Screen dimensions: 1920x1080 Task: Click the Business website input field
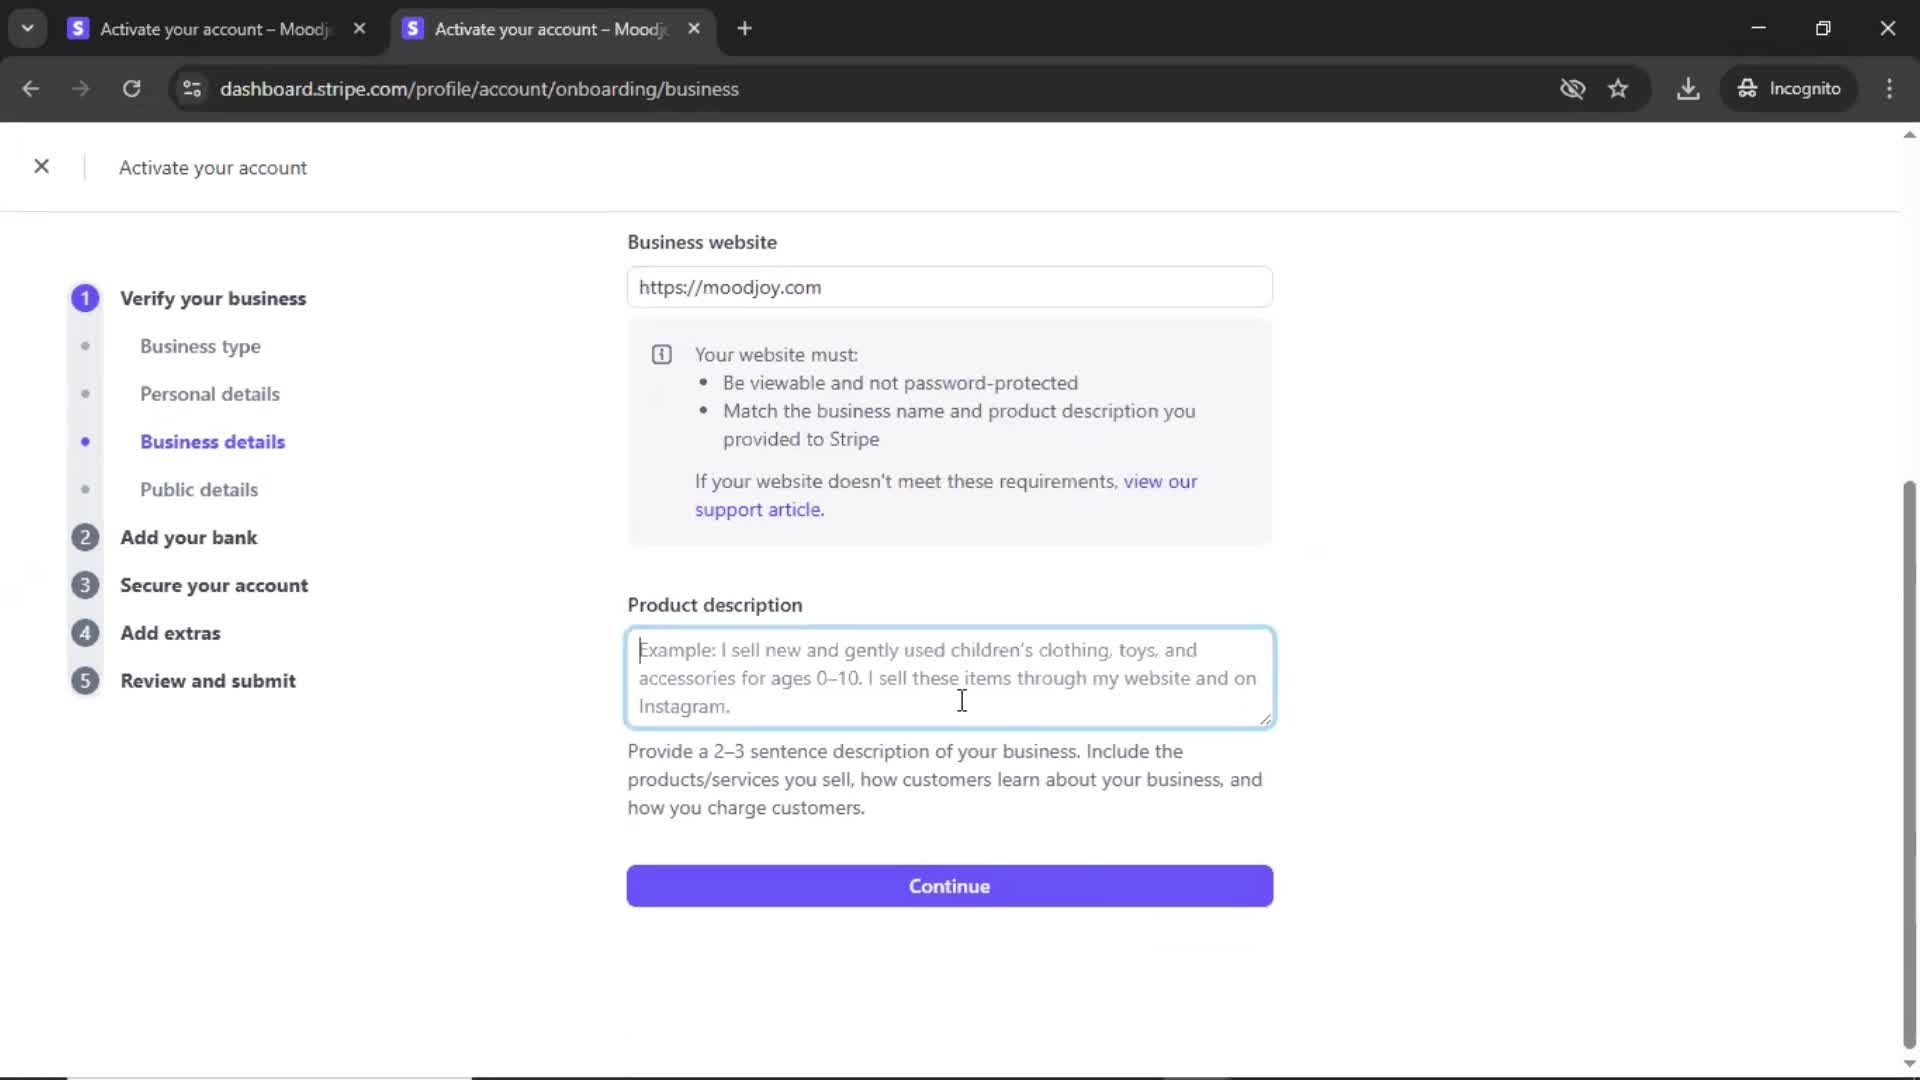click(x=949, y=288)
